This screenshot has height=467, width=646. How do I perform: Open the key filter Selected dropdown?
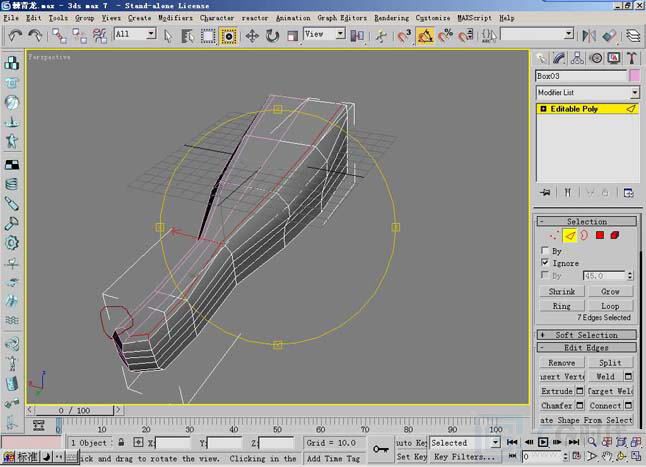click(x=495, y=443)
